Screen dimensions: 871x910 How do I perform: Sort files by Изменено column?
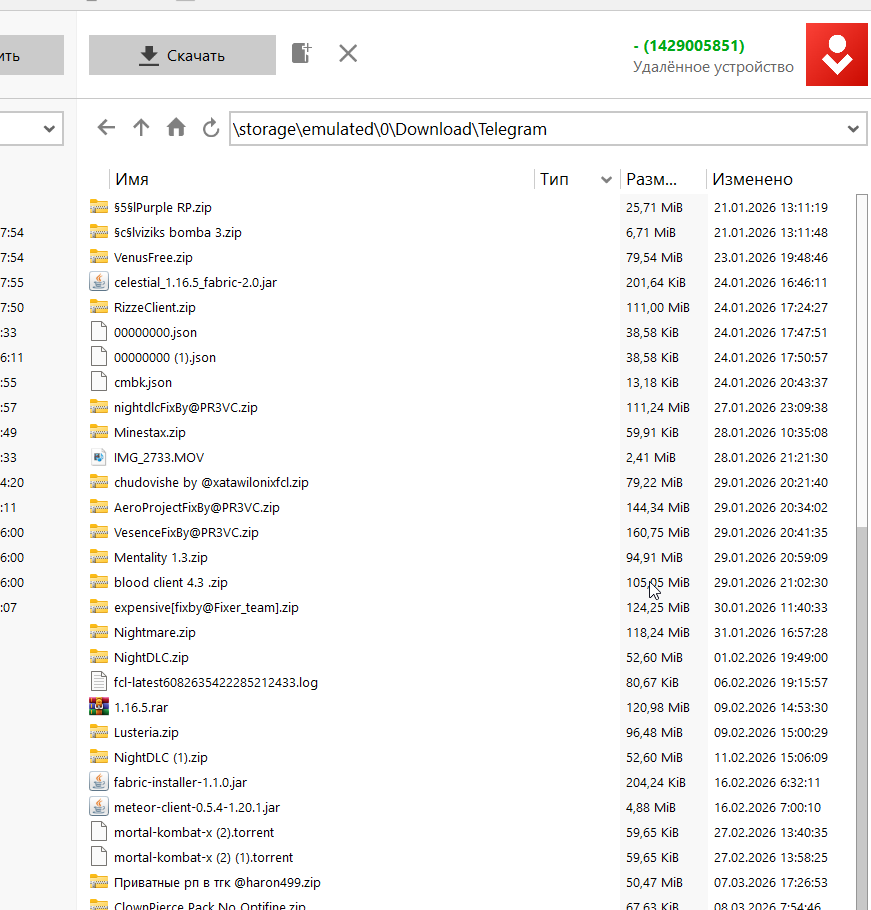[x=752, y=179]
